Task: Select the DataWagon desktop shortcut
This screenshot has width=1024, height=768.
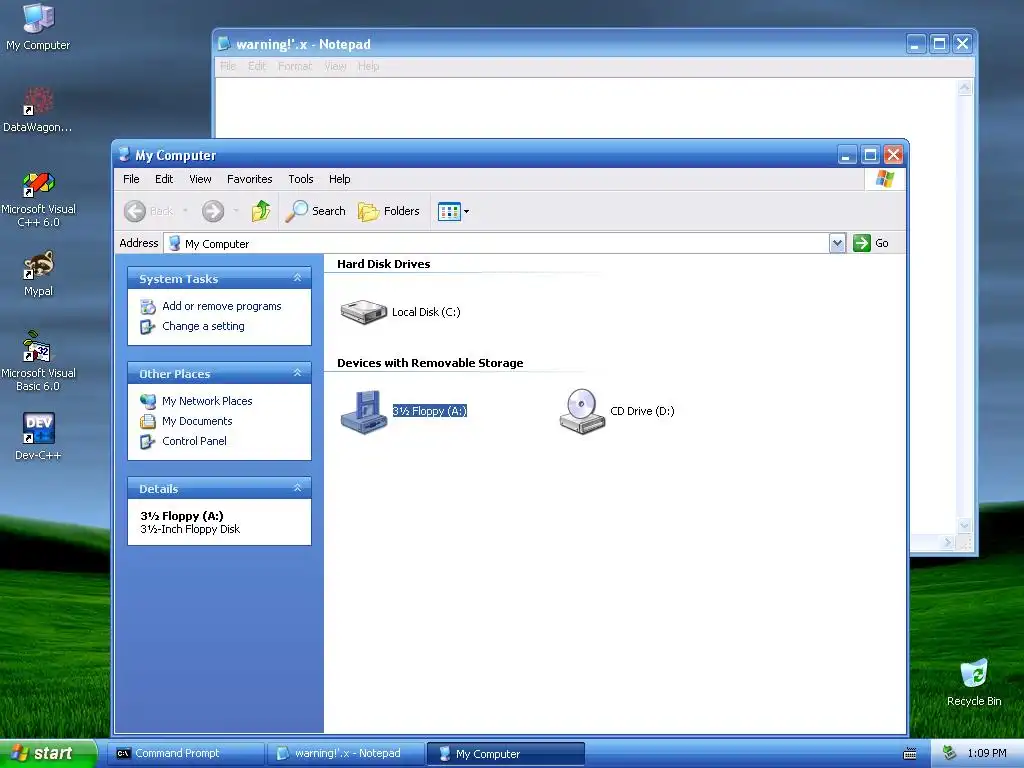Action: tap(38, 110)
